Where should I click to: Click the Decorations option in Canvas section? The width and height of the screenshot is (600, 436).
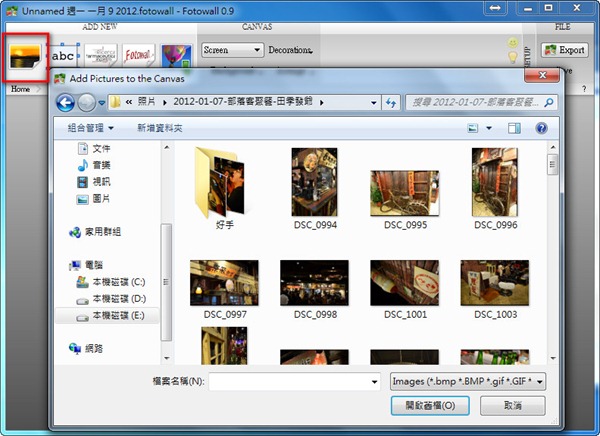click(x=289, y=50)
